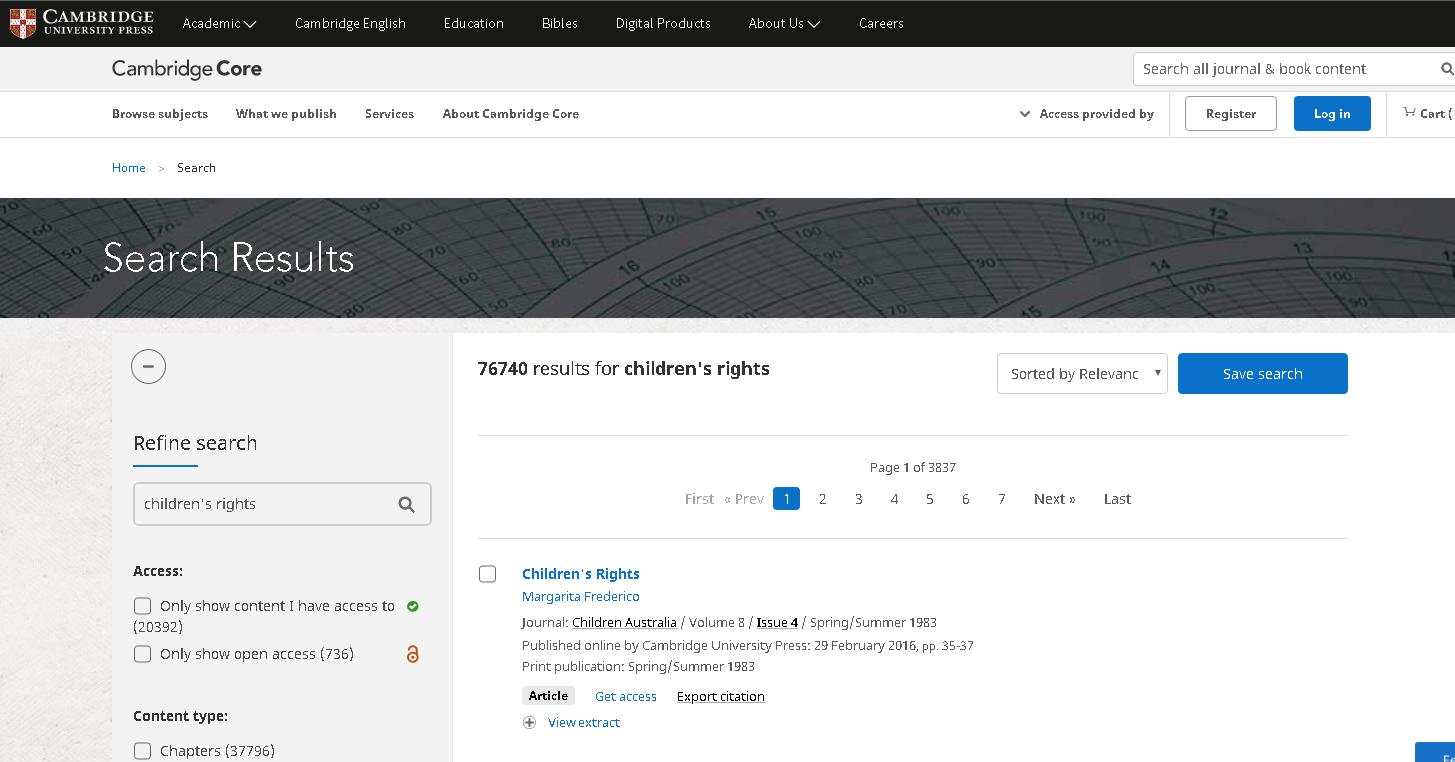Click the Save search button

click(1263, 374)
